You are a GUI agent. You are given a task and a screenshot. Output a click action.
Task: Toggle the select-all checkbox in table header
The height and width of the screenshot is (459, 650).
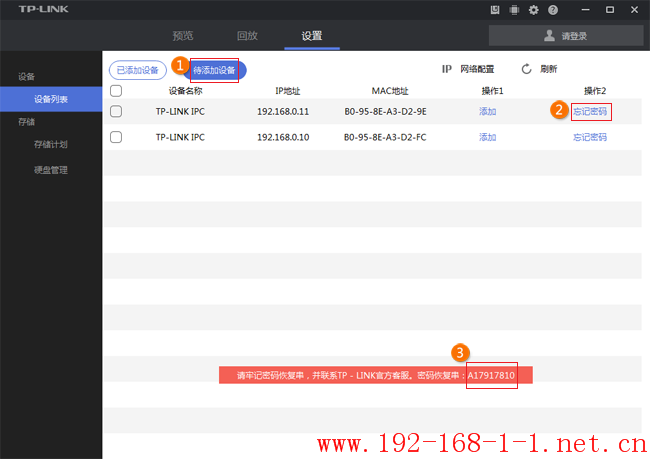click(x=116, y=91)
